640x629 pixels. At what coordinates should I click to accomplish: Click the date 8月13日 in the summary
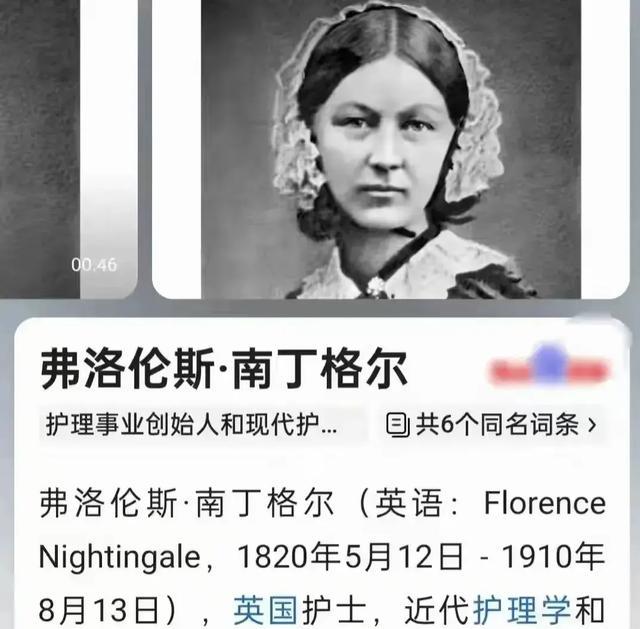pos(98,611)
